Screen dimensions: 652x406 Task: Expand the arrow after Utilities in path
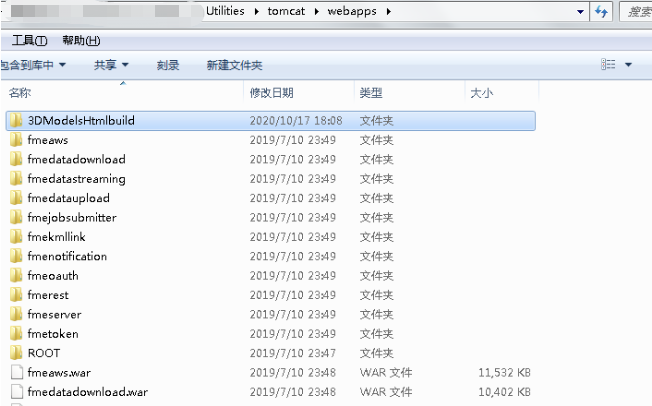coord(257,12)
